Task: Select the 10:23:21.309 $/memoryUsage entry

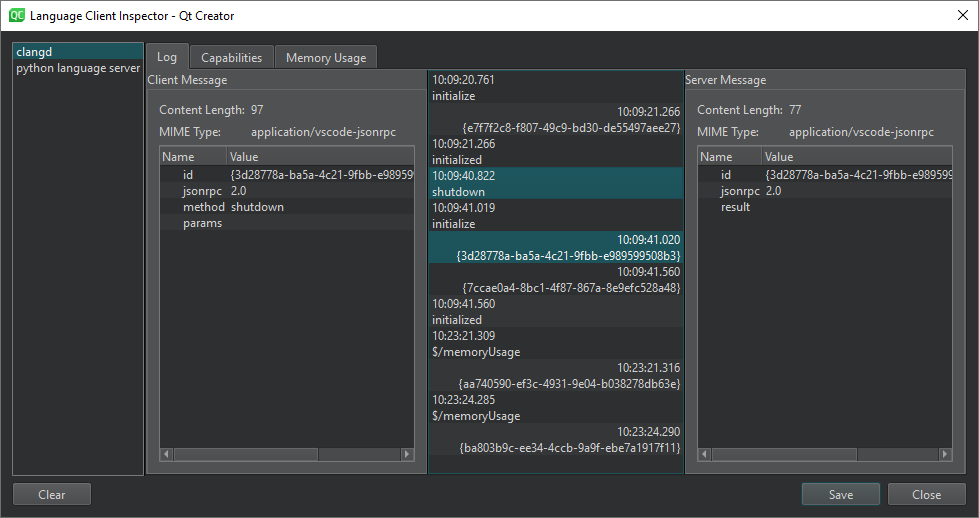Action: [x=555, y=344]
